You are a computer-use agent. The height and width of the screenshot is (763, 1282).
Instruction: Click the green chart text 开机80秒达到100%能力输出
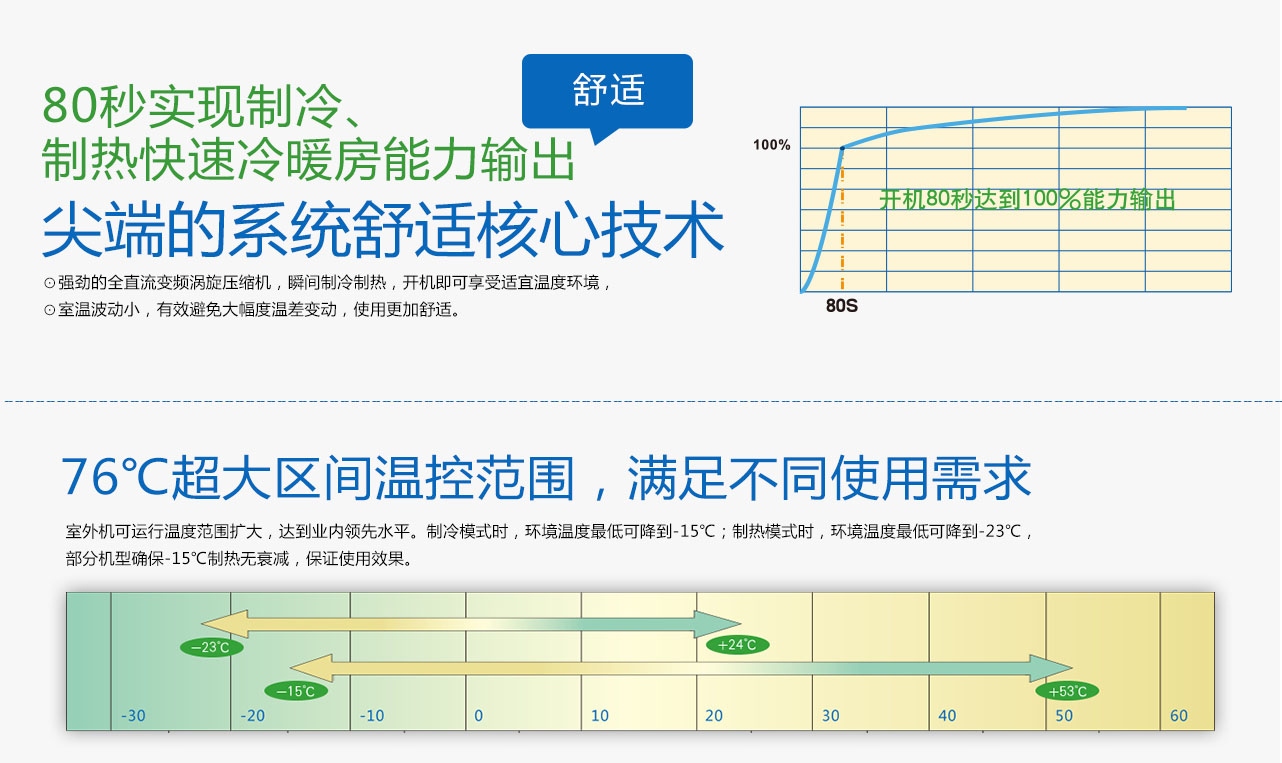point(1027,200)
